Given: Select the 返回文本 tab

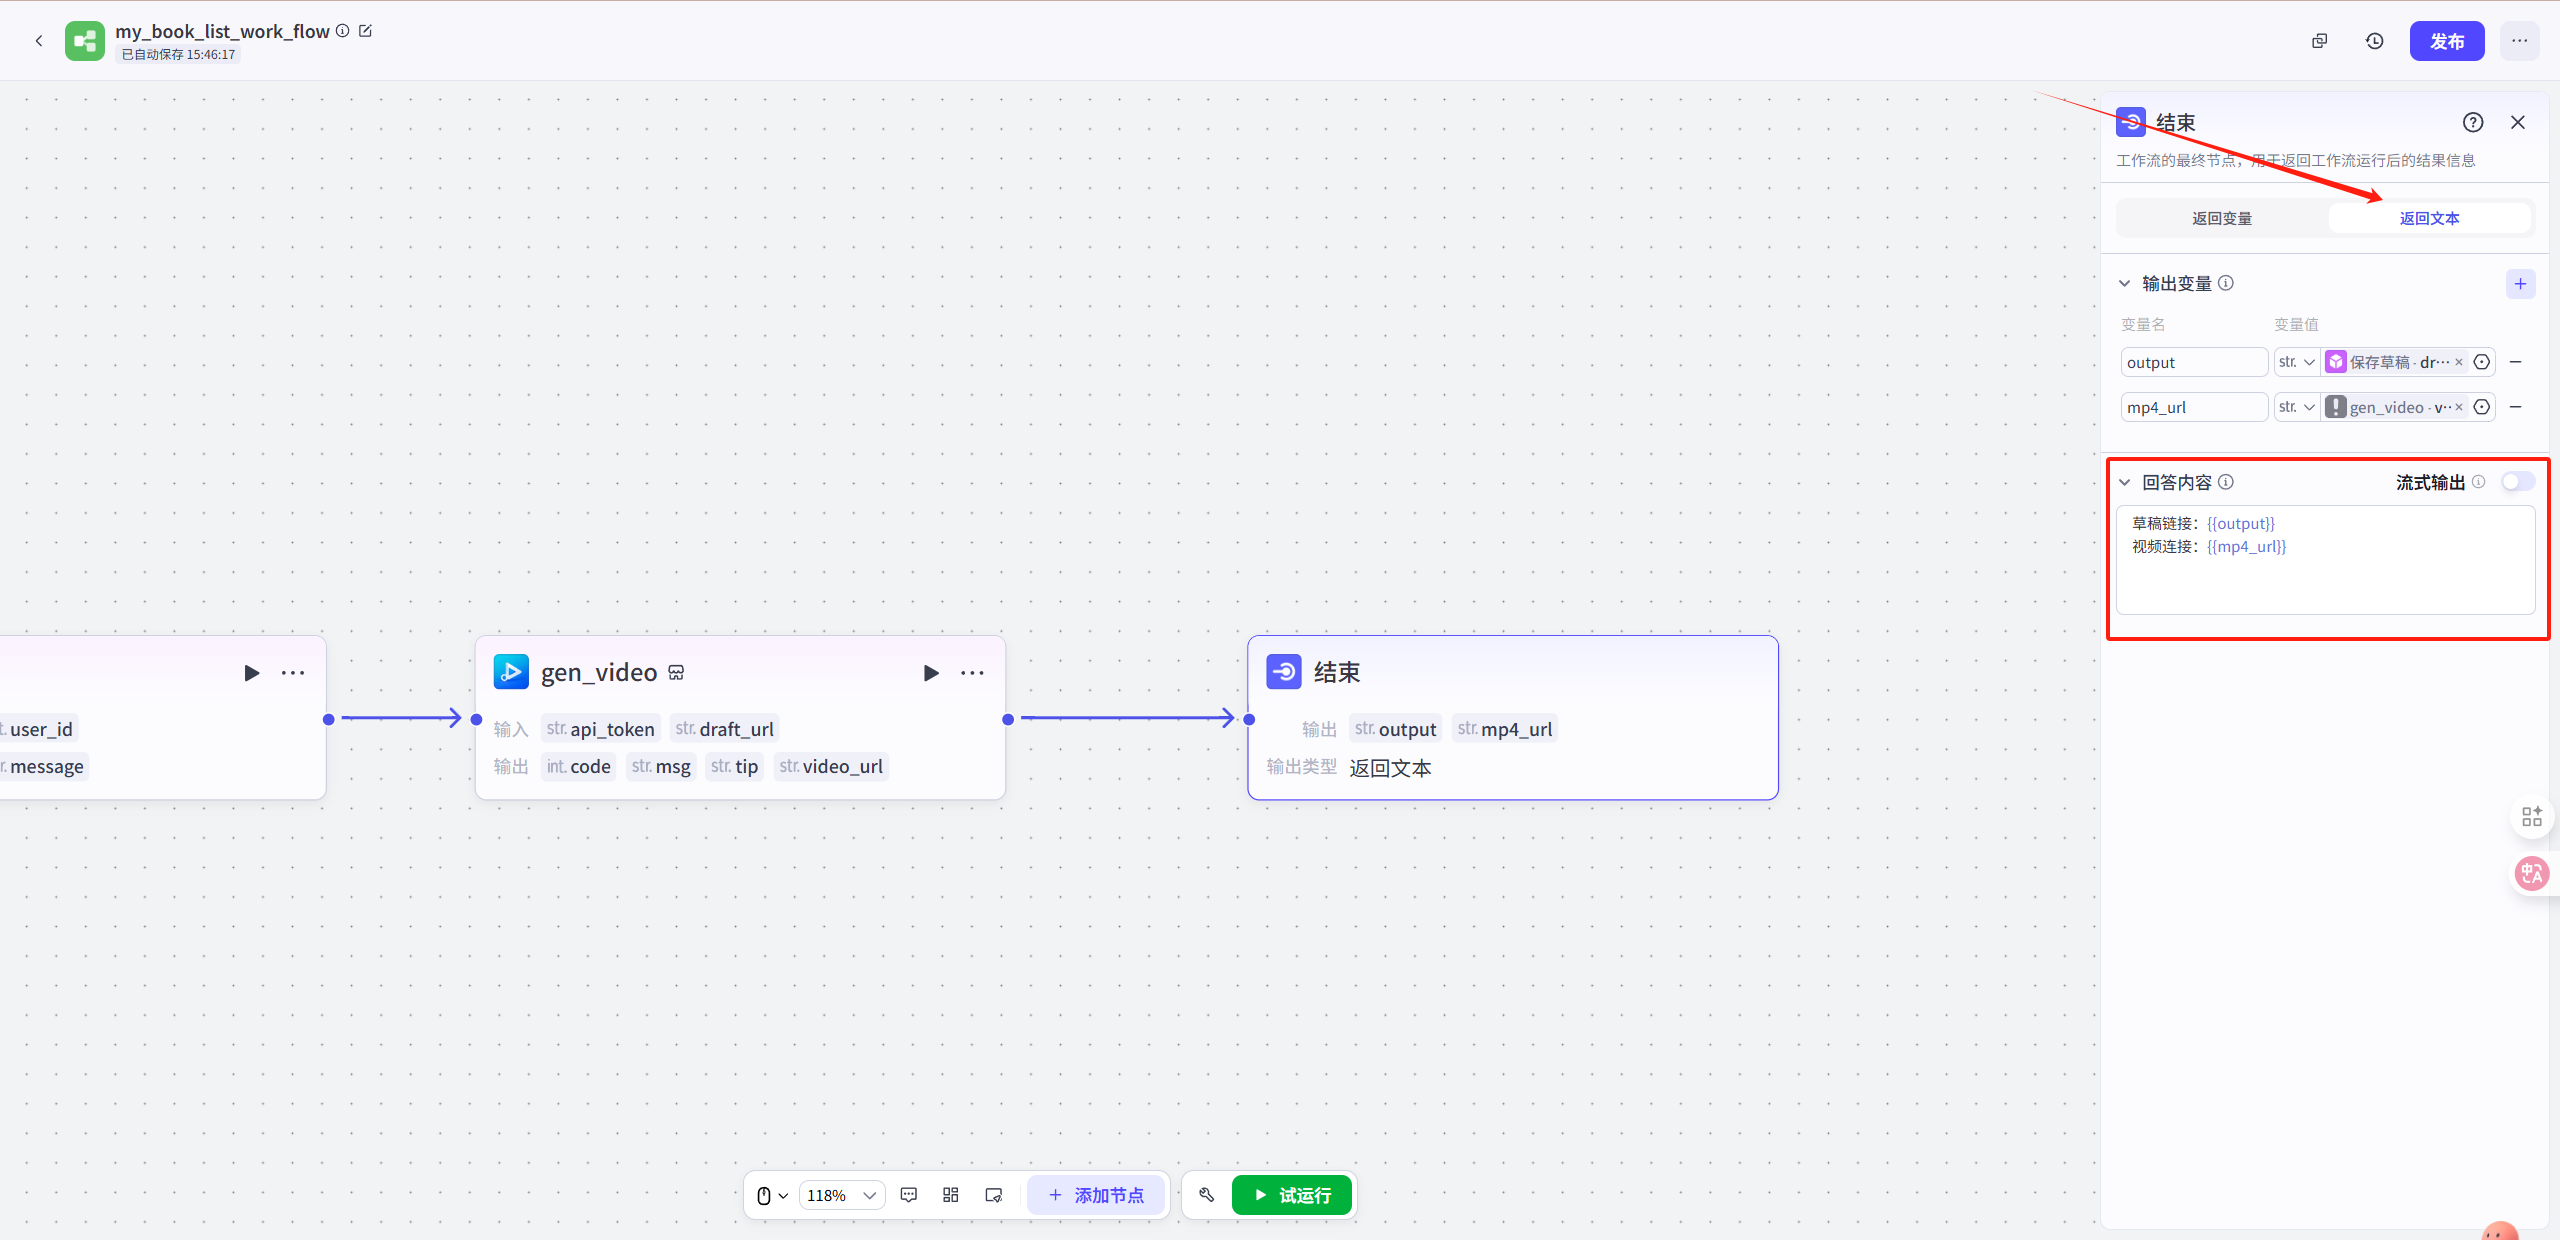Looking at the screenshot, I should 2429,218.
